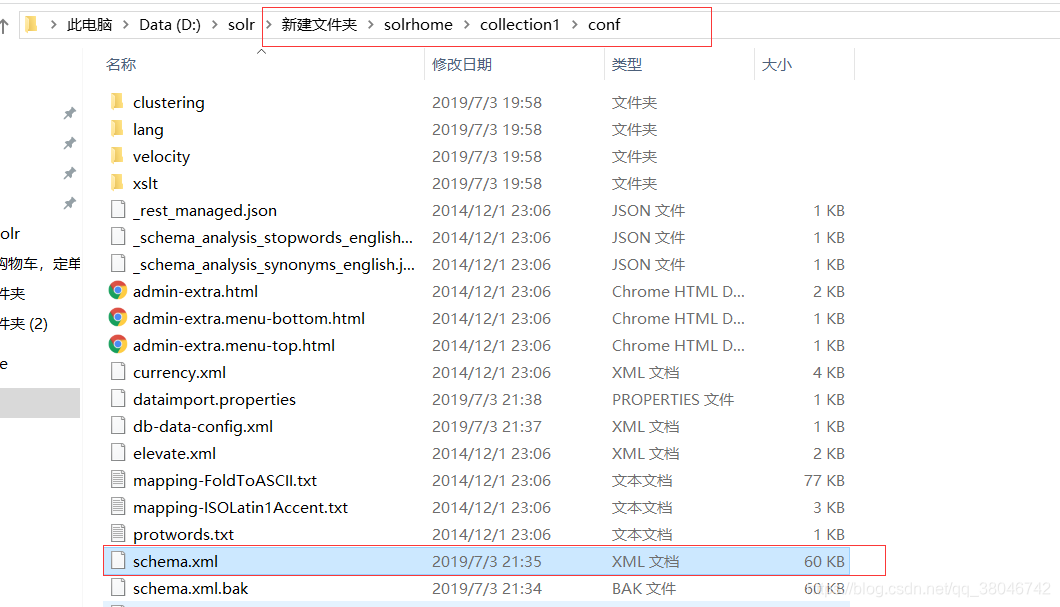Open the lang folder
The height and width of the screenshot is (607, 1060).
pos(148,128)
